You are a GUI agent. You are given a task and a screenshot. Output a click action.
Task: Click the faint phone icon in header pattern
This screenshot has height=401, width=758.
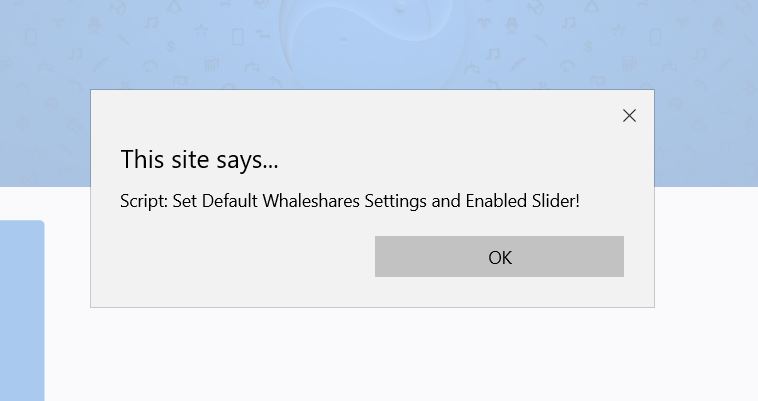click(x=237, y=37)
